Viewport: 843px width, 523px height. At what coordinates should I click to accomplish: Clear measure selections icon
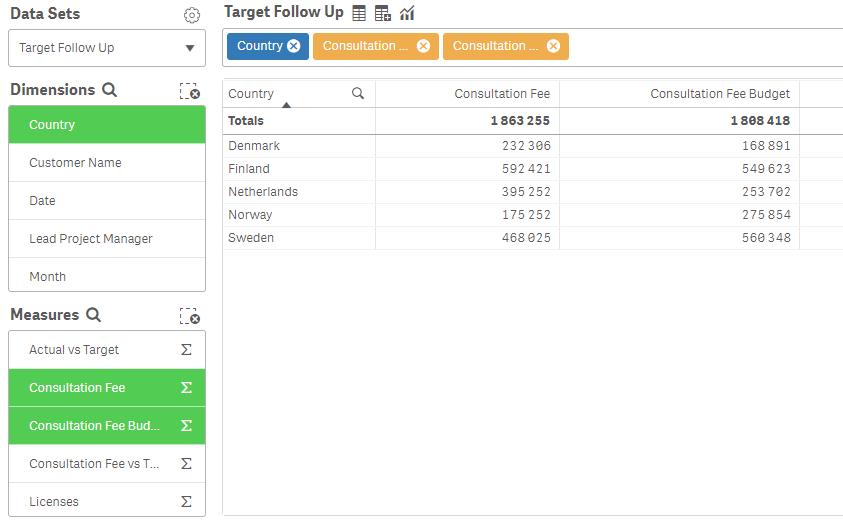point(190,316)
